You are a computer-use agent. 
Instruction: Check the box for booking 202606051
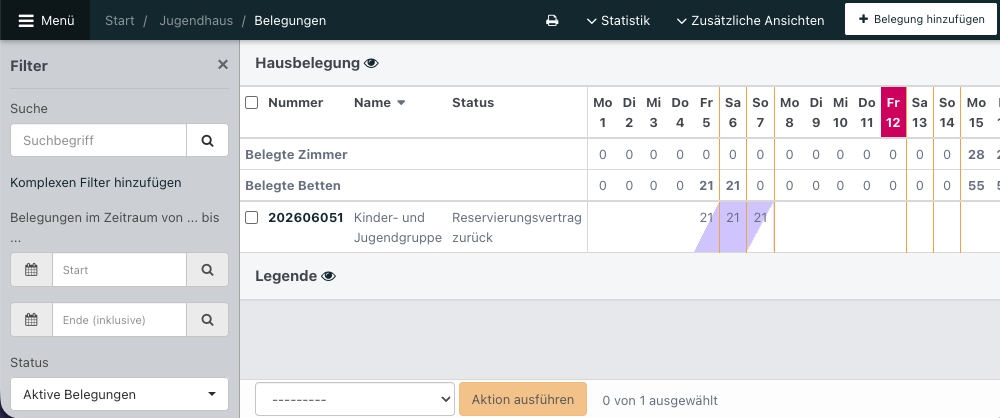coord(252,218)
